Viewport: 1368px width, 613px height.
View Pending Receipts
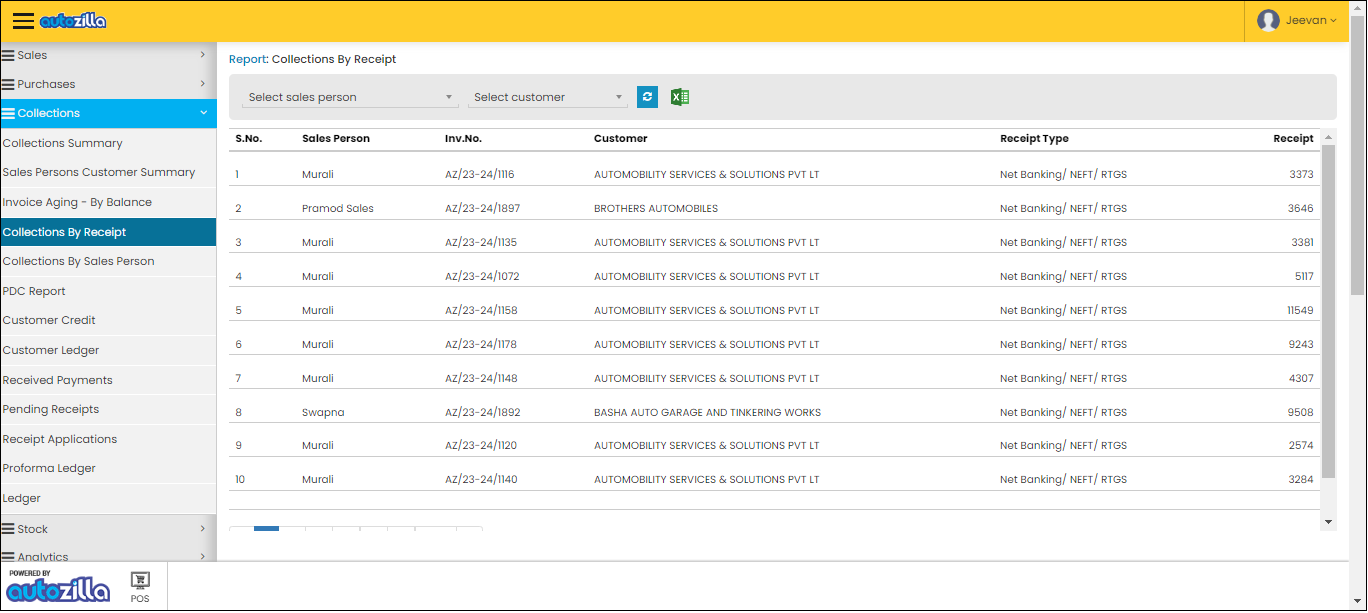(108, 409)
